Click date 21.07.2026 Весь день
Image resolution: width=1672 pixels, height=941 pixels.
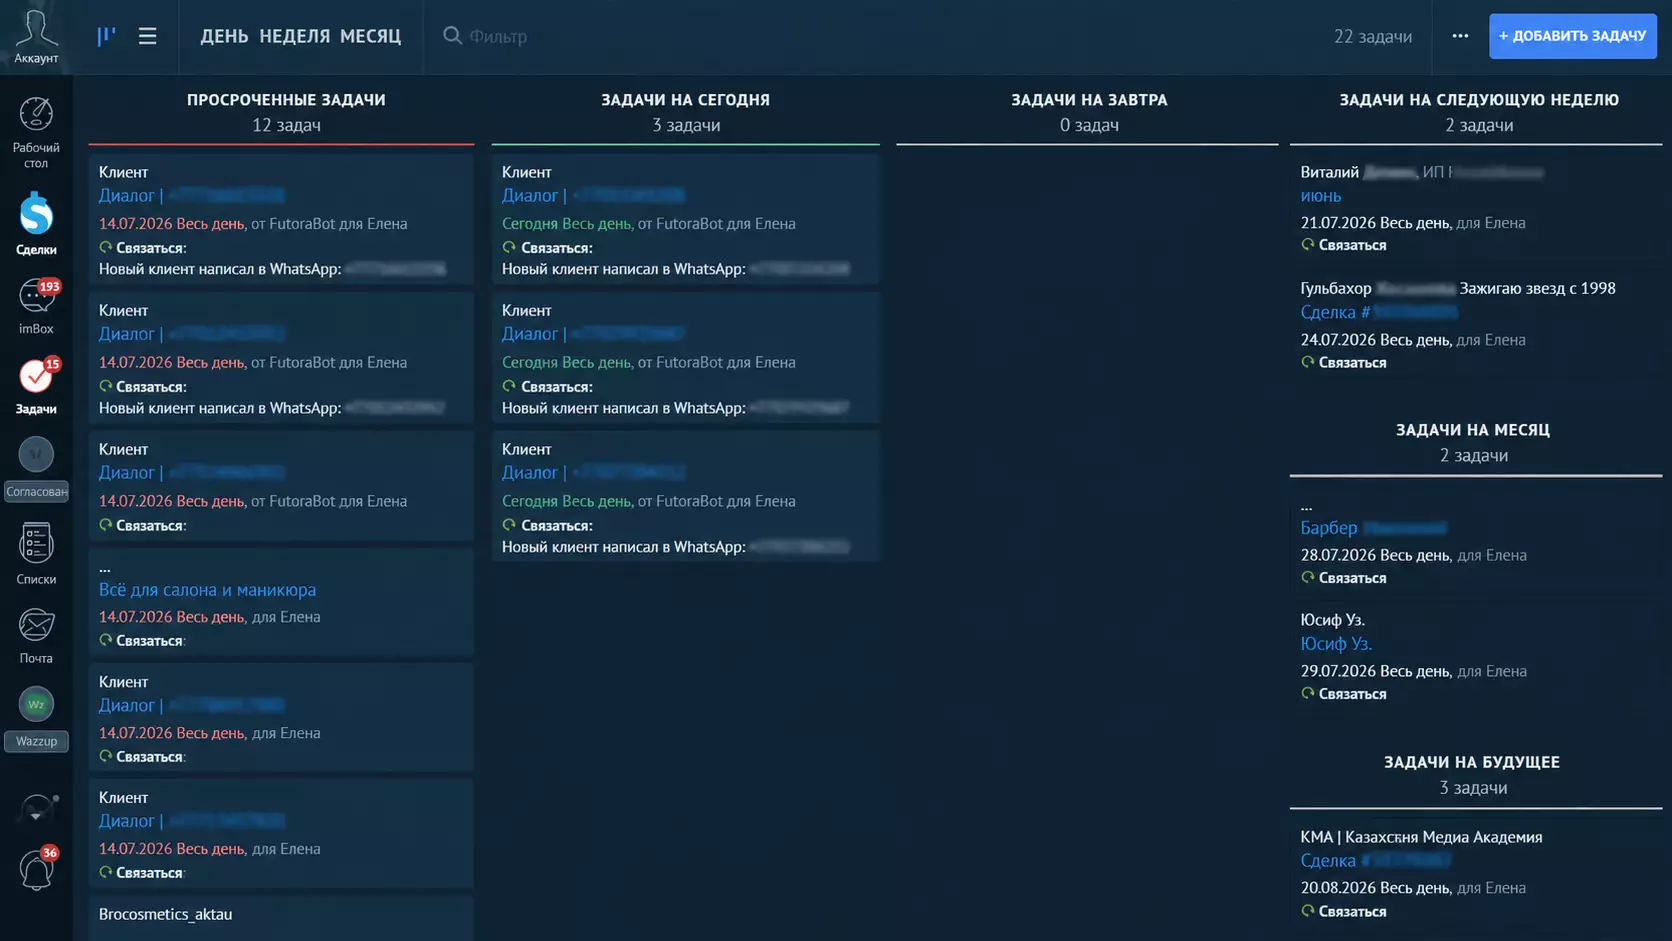[1375, 223]
